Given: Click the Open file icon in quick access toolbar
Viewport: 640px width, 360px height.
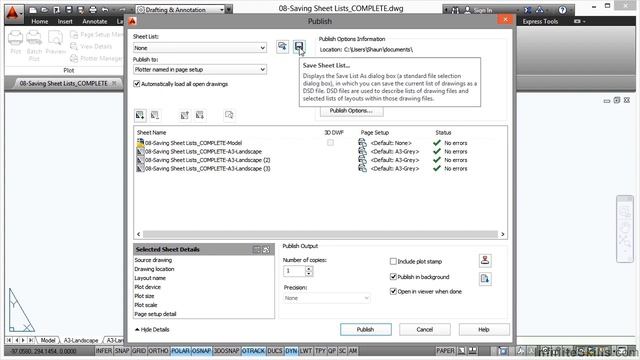Looking at the screenshot, I should [x=44, y=10].
